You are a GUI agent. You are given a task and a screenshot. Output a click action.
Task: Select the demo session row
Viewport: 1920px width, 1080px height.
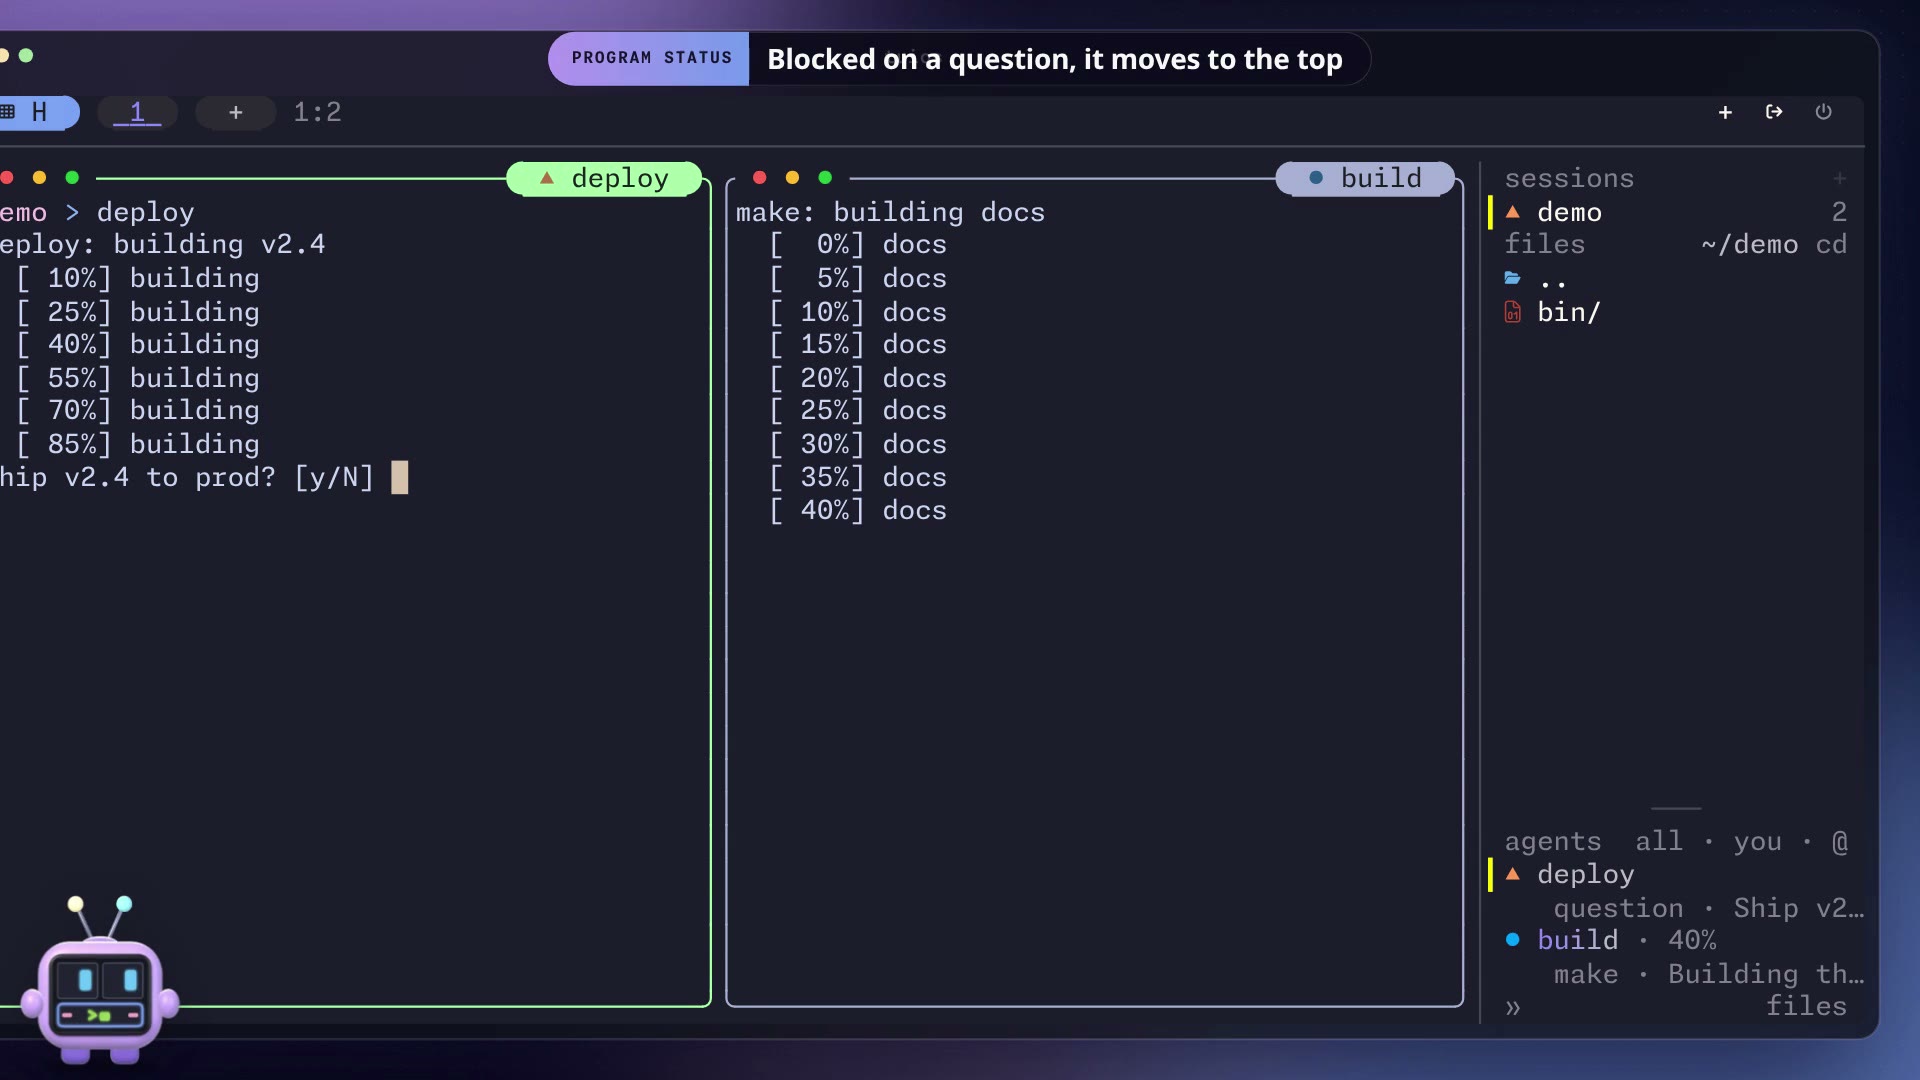[x=1675, y=212]
